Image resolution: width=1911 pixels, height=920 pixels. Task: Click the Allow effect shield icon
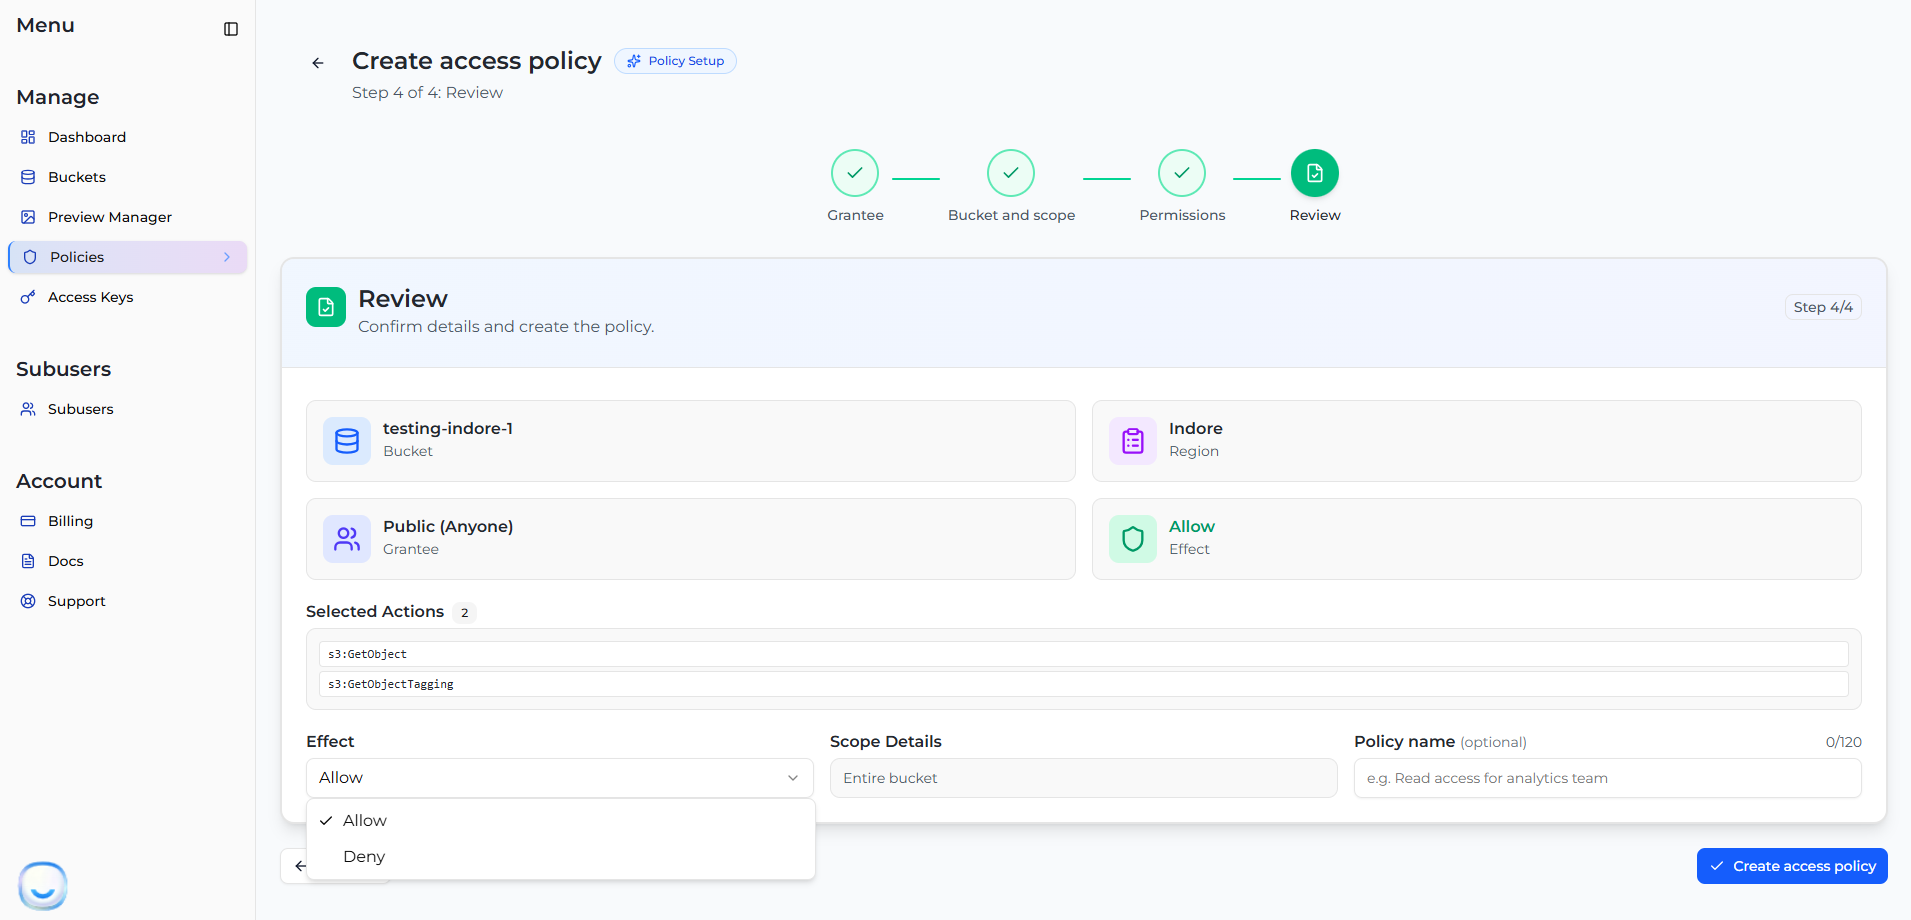click(1133, 539)
